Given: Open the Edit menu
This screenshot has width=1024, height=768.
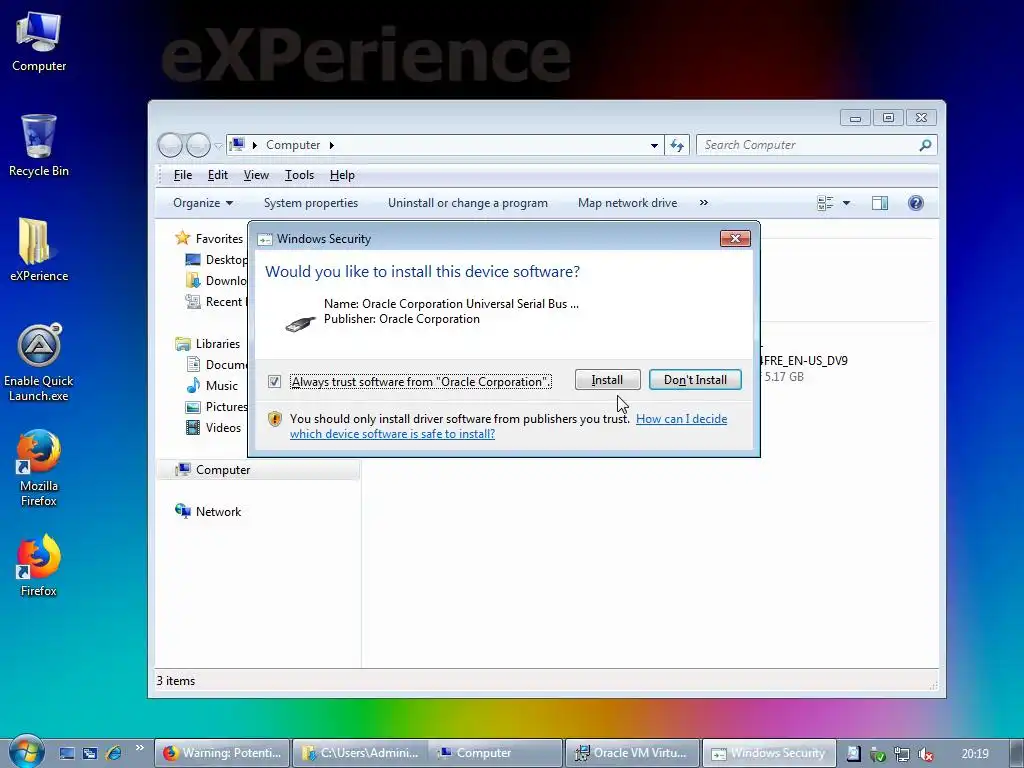Looking at the screenshot, I should pos(217,175).
